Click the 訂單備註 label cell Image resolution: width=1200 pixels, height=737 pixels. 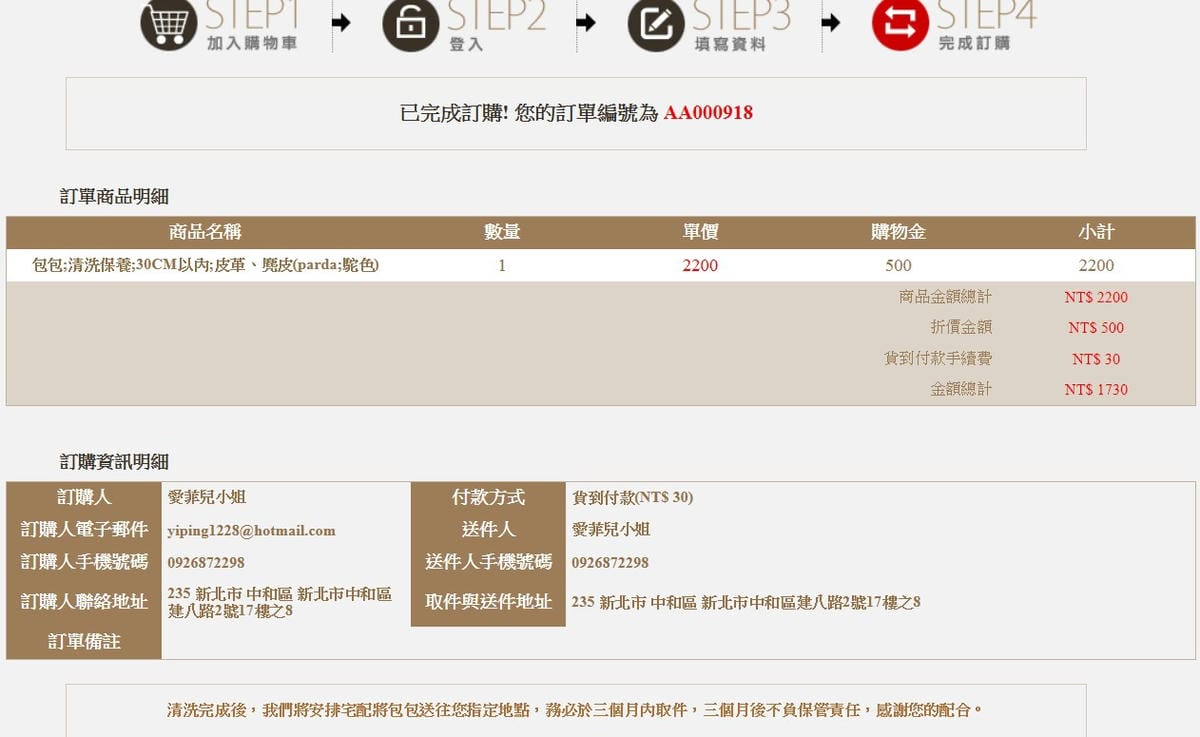(x=84, y=642)
